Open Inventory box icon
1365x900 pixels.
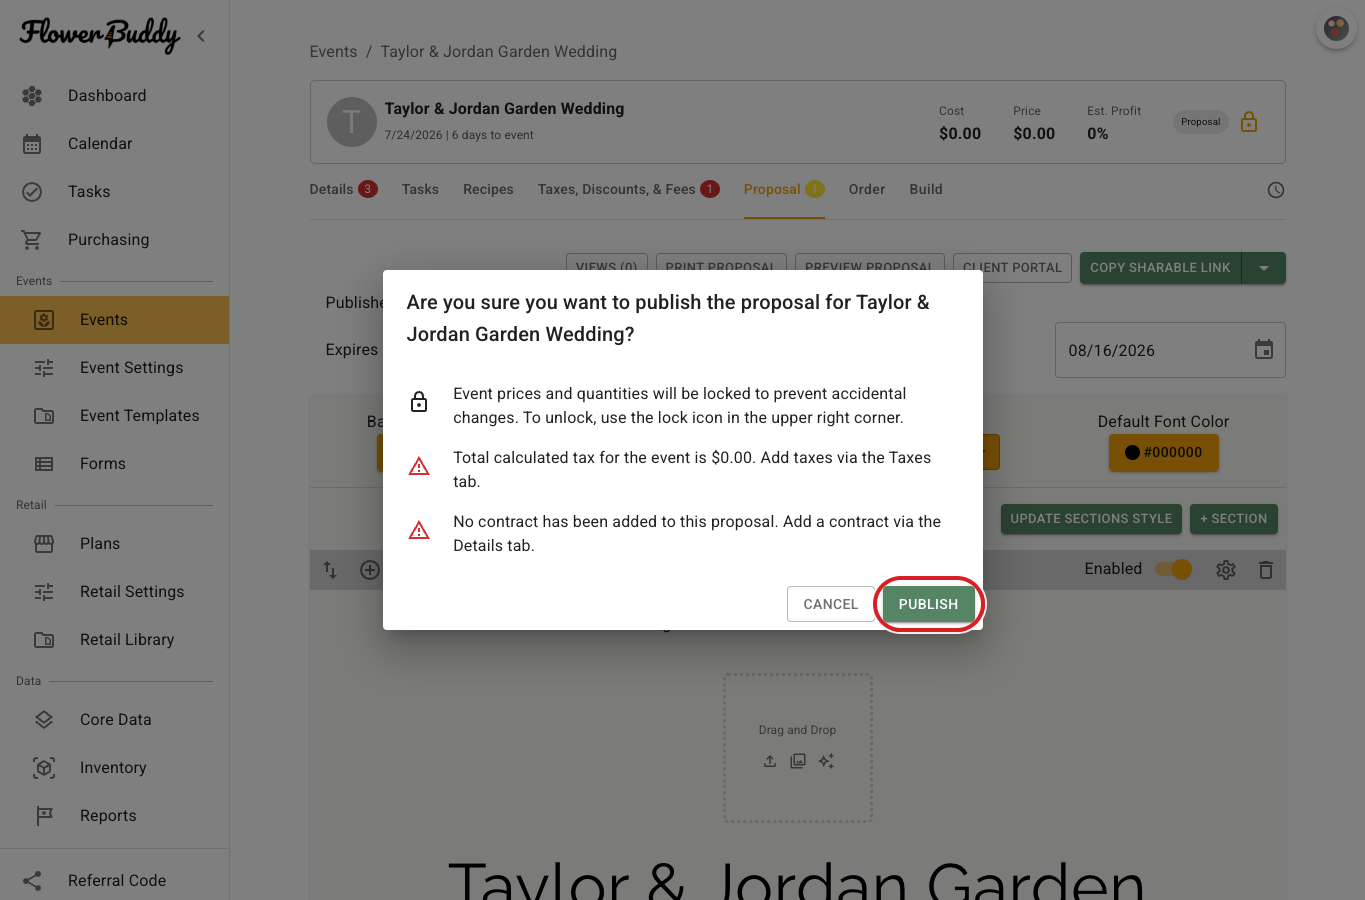coord(44,768)
